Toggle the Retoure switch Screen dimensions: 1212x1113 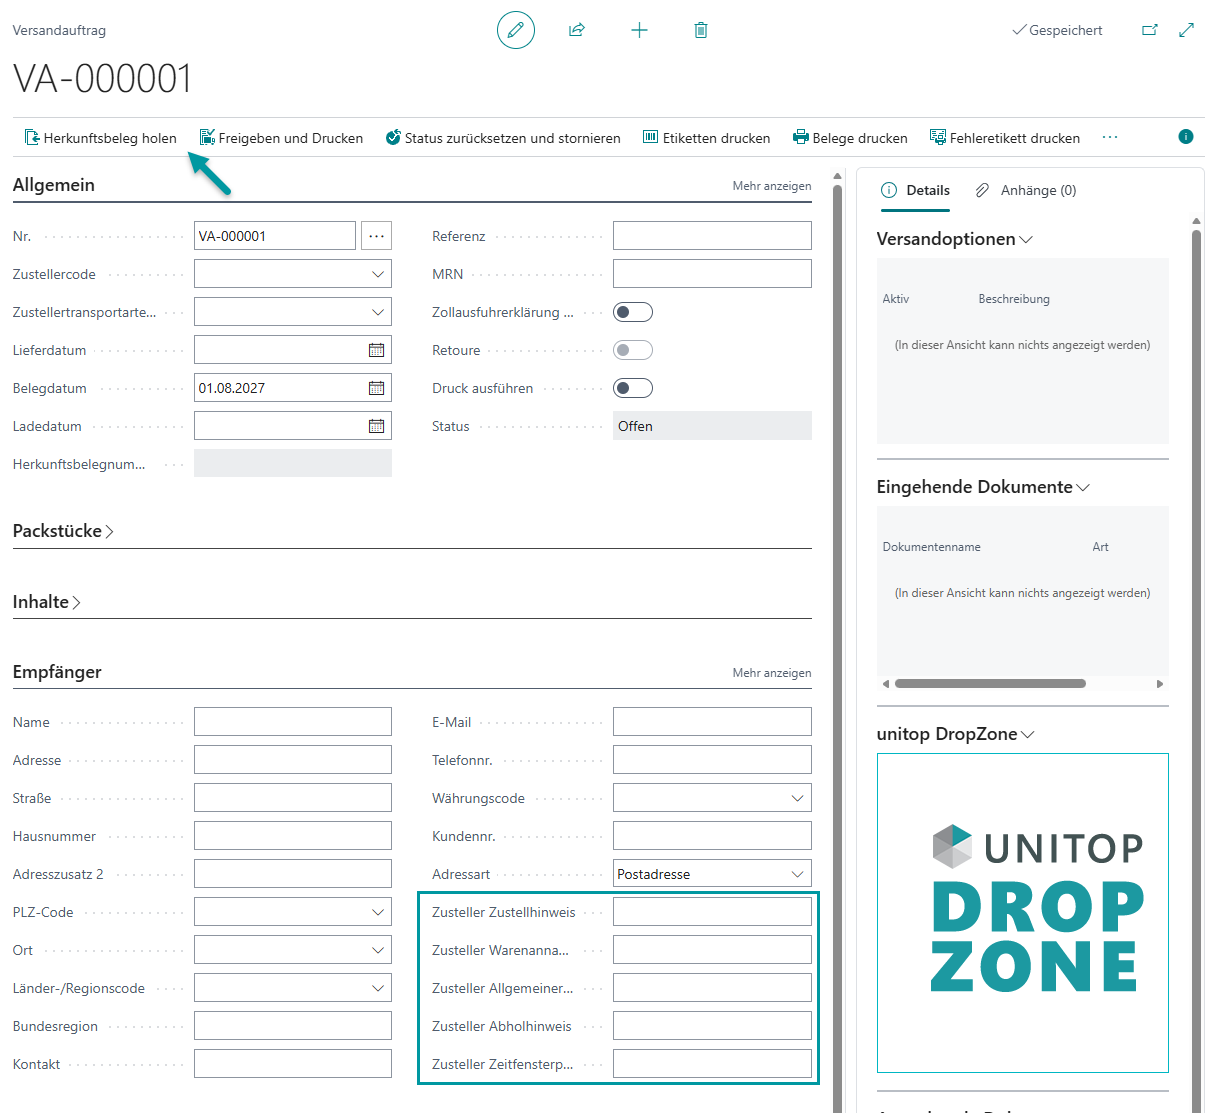point(633,350)
